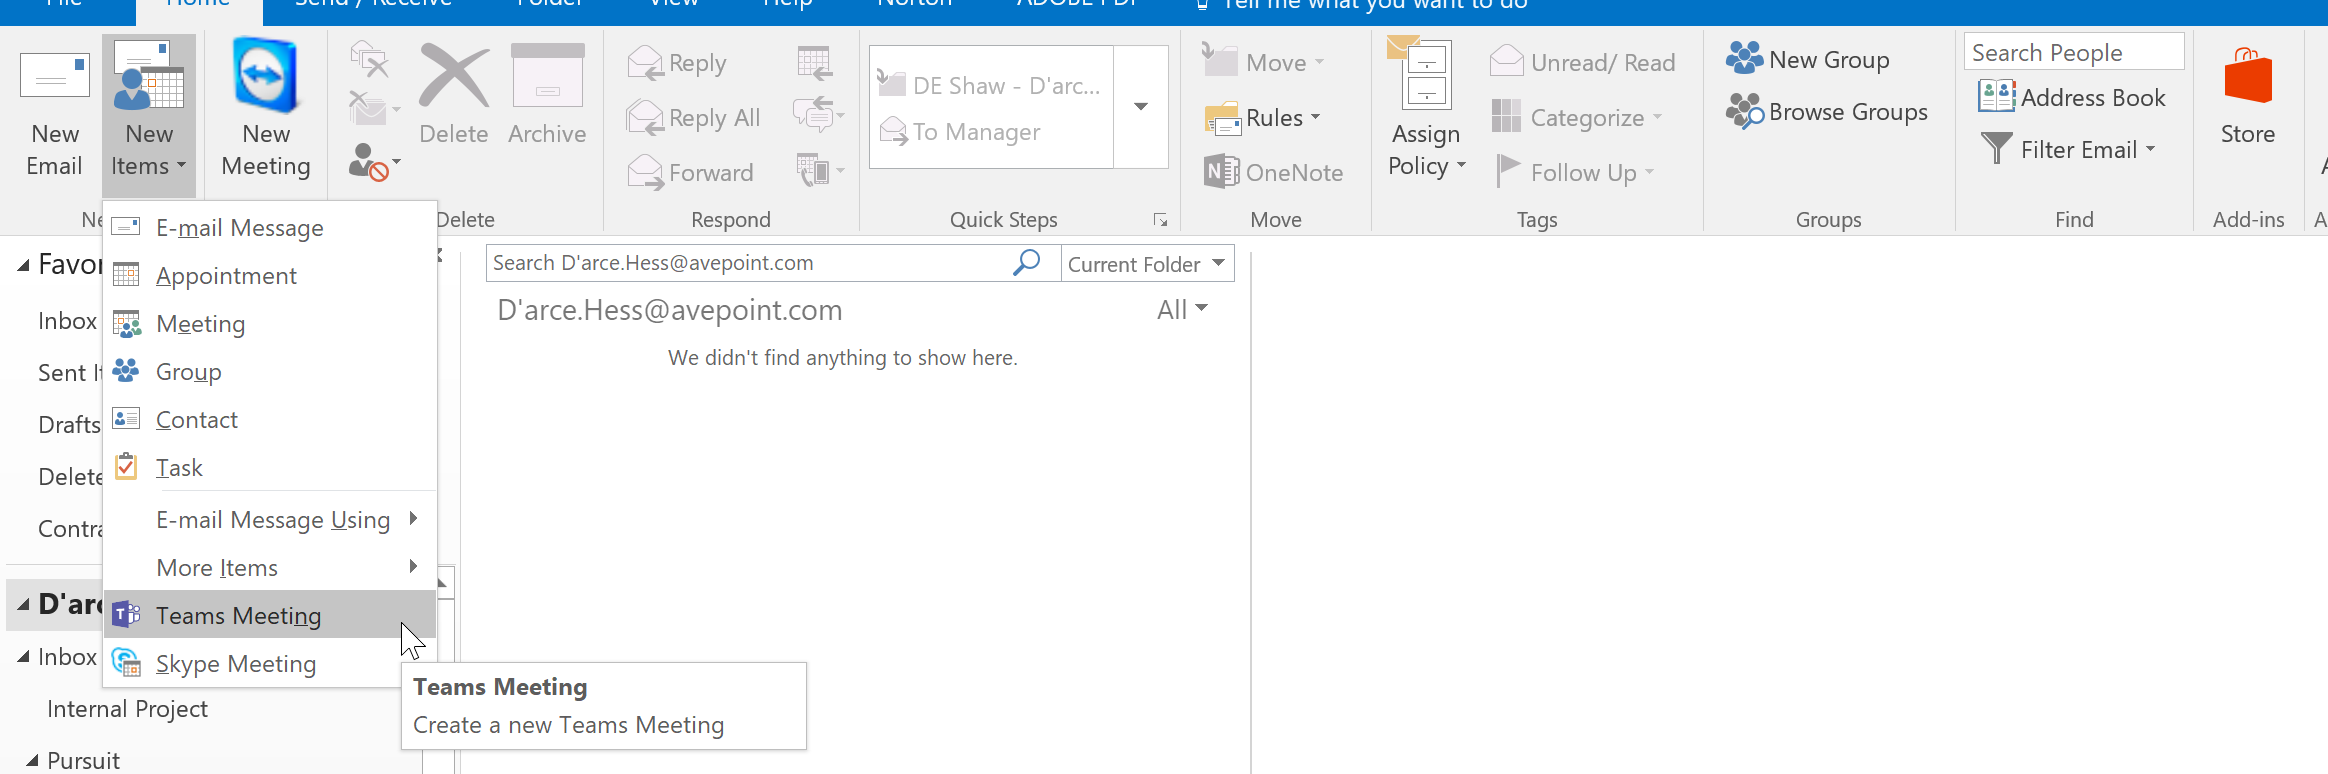Open the Categorize dropdown
Viewport: 2328px width, 774px height.
1577,118
